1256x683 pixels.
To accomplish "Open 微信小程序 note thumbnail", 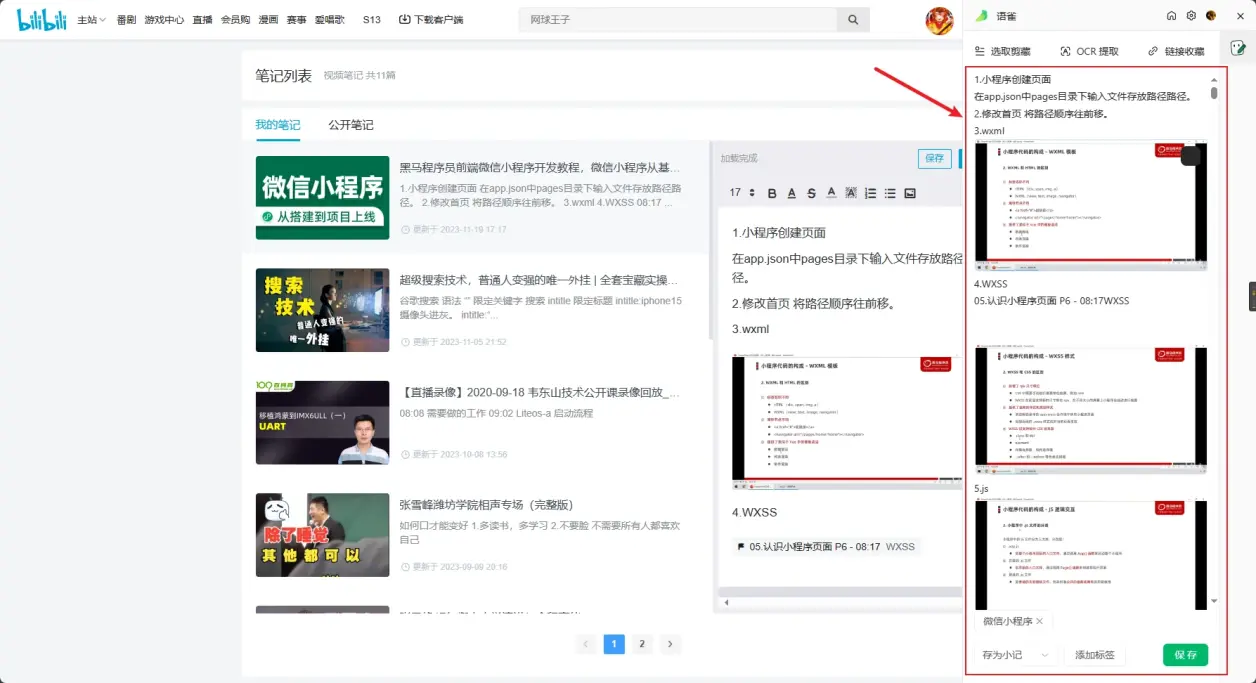I will coord(322,198).
